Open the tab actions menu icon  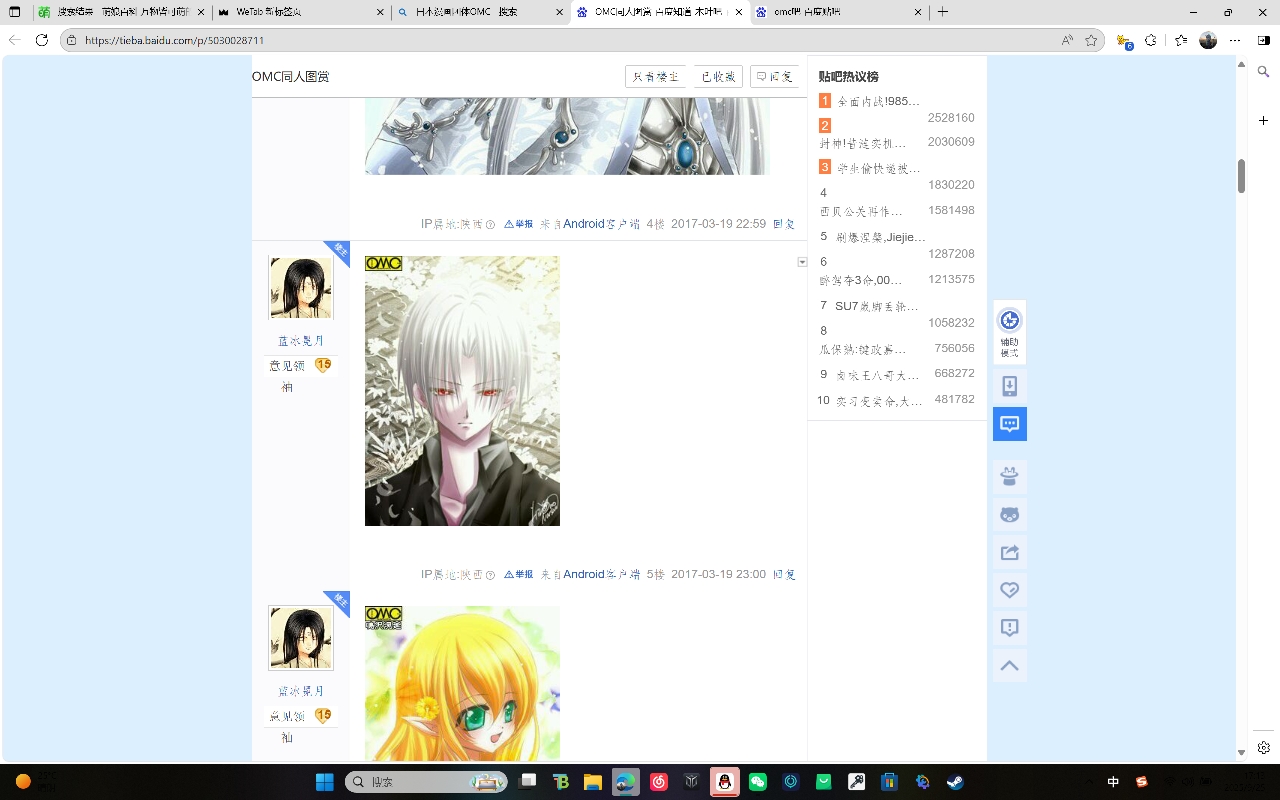[x=15, y=12]
